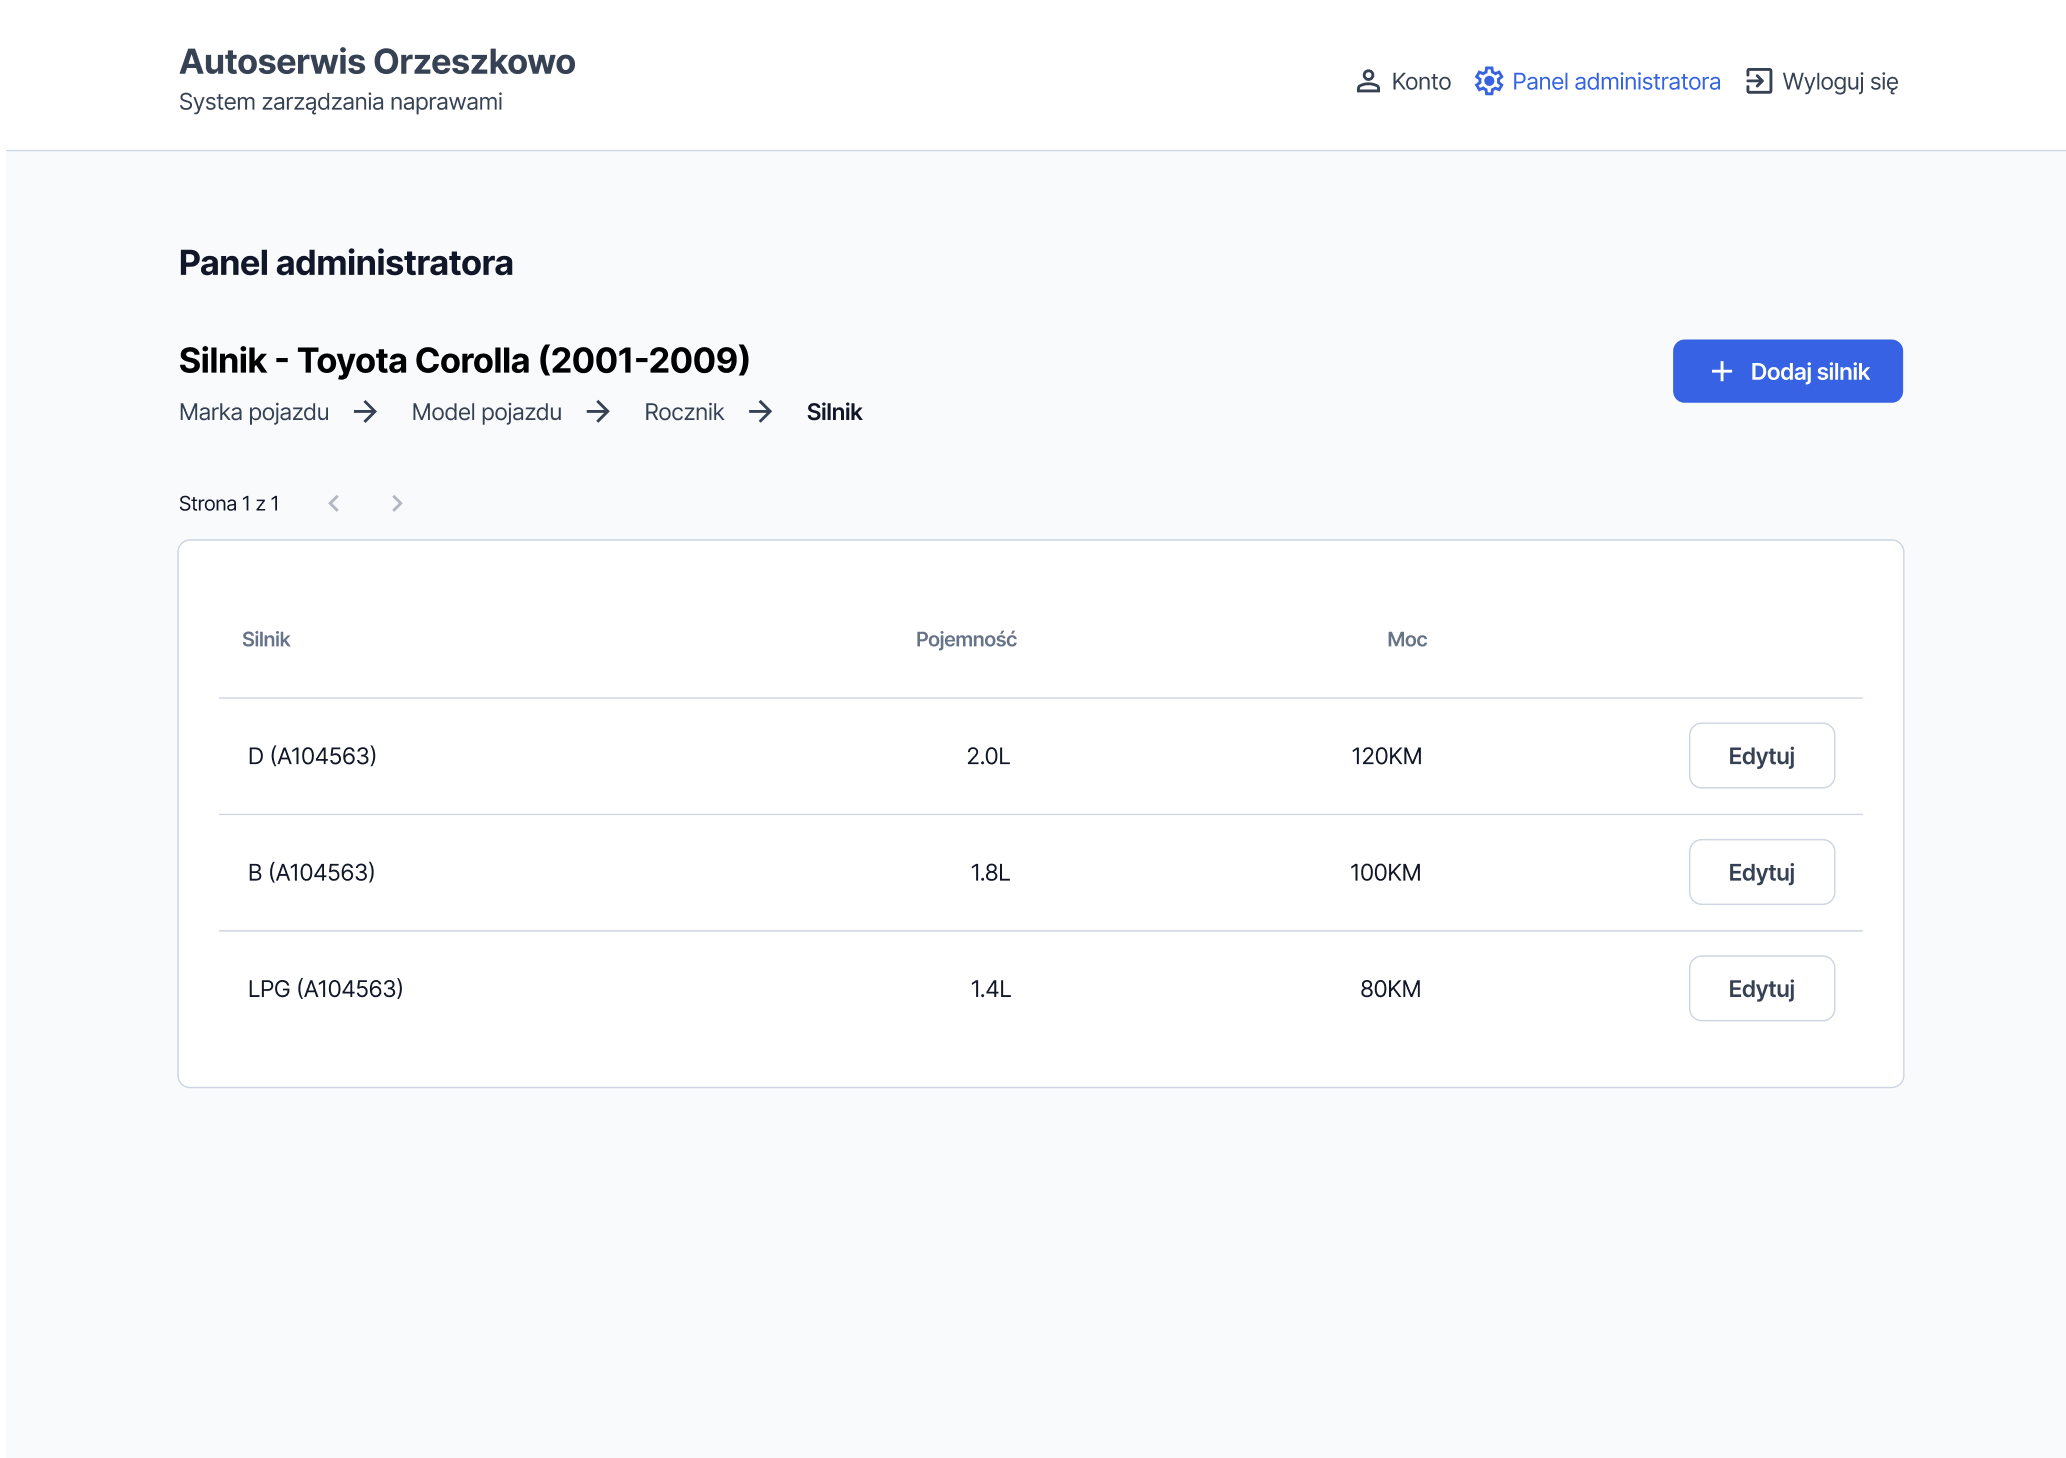Go to previous page chevron
The height and width of the screenshot is (1458, 2066).
pyautogui.click(x=334, y=504)
